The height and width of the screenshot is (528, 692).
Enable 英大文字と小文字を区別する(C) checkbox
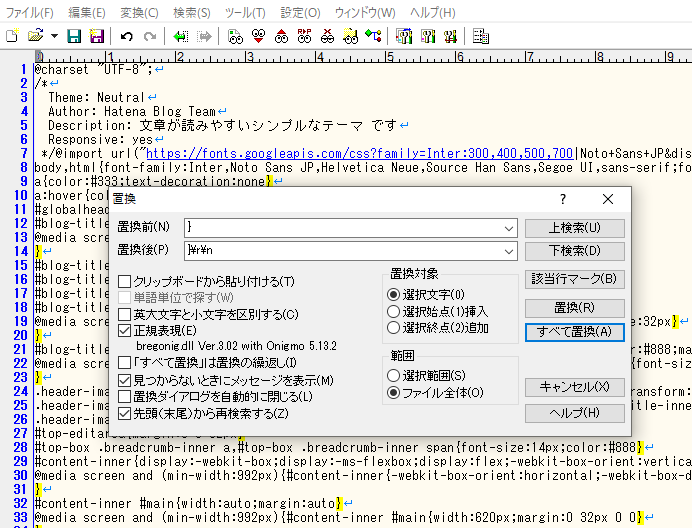pos(124,314)
